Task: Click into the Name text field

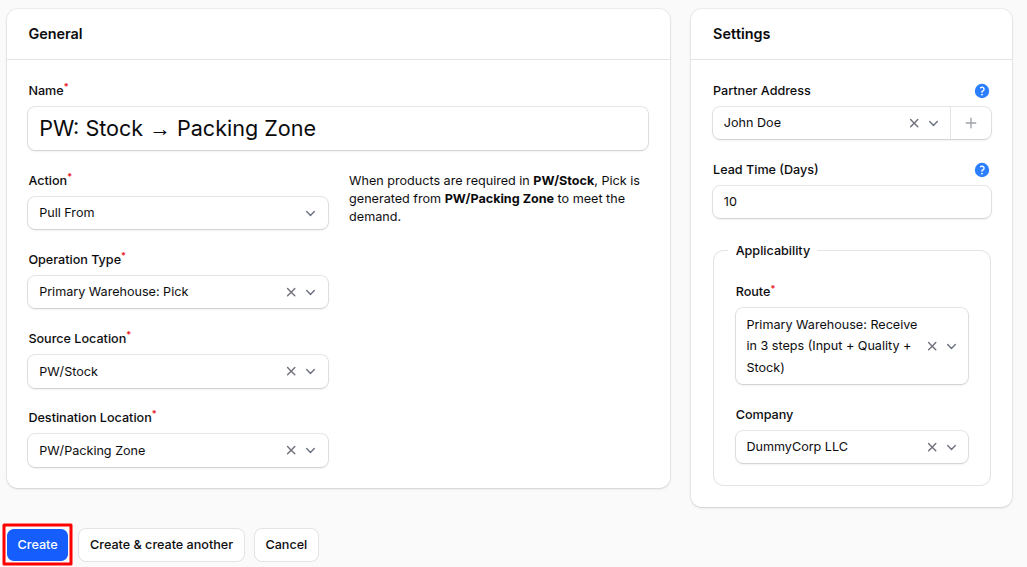Action: coord(338,129)
